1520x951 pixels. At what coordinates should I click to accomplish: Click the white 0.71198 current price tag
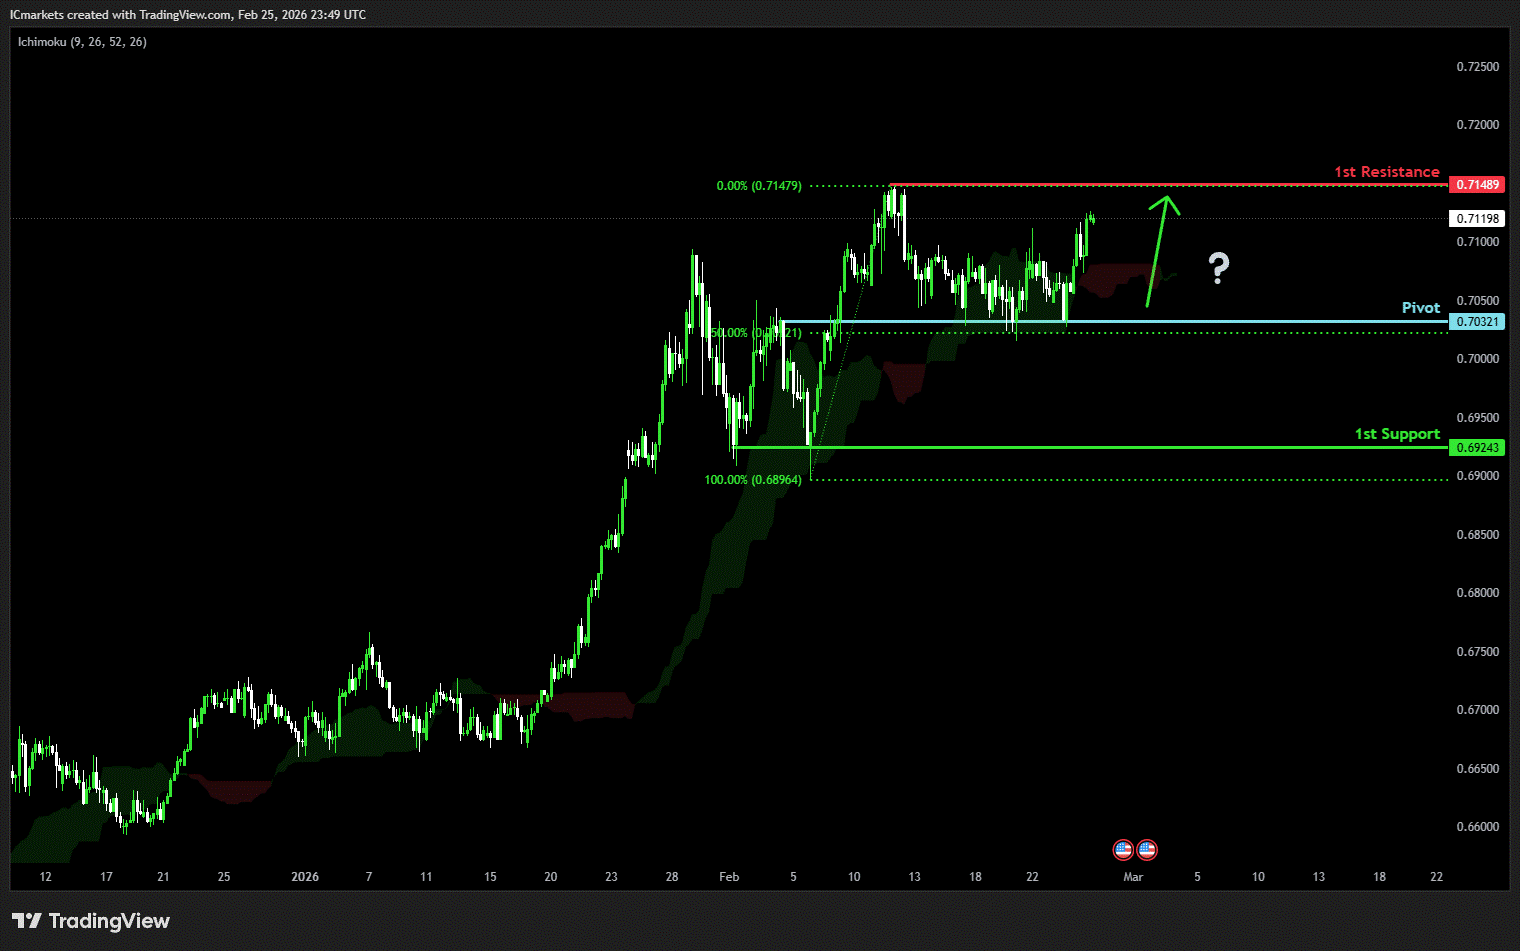pos(1477,219)
